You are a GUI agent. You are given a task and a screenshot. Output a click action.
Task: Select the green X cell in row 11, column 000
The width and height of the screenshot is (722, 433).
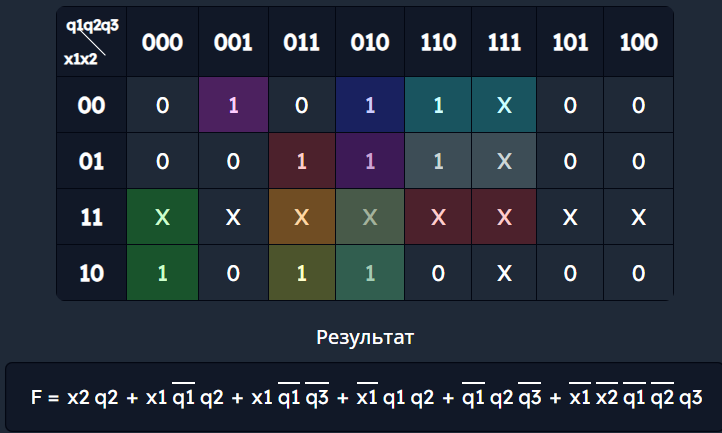click(x=163, y=217)
